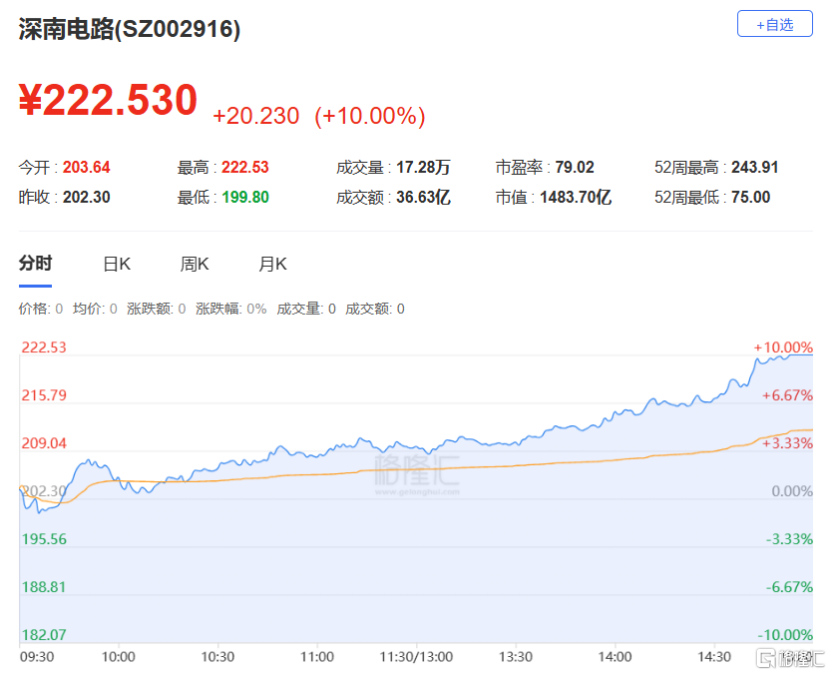The height and width of the screenshot is (675, 831).
Task: Show the 月K monthly chart tab
Action: click(273, 265)
